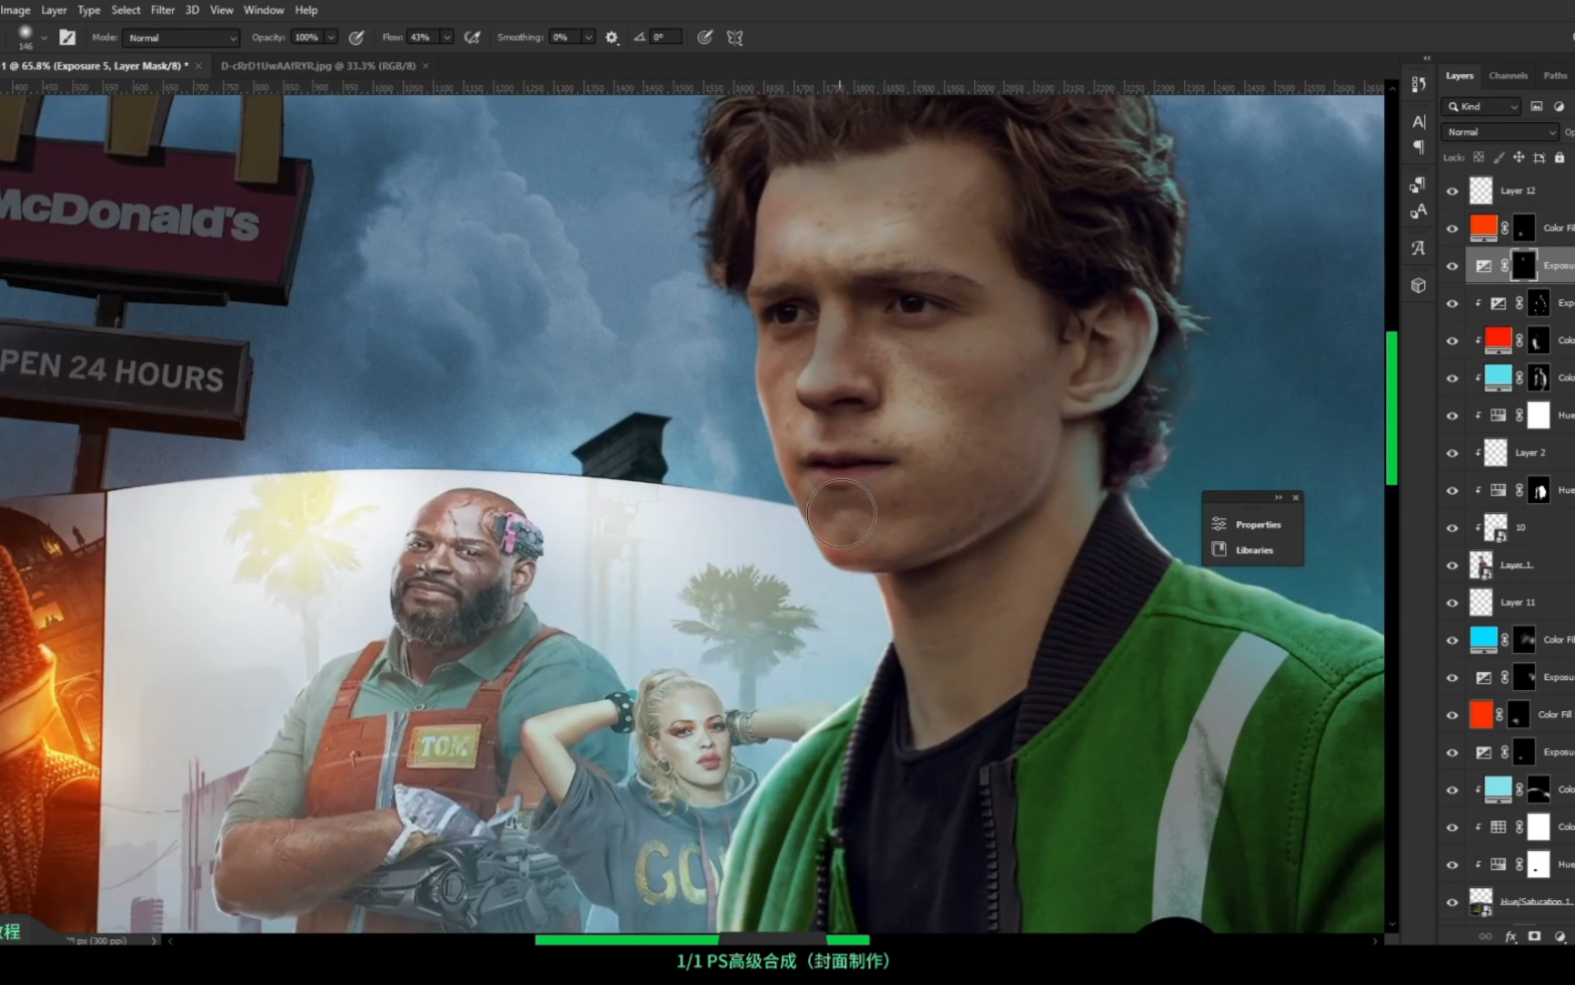Hide Hue/Saturation 1 layer eye

pyautogui.click(x=1452, y=902)
